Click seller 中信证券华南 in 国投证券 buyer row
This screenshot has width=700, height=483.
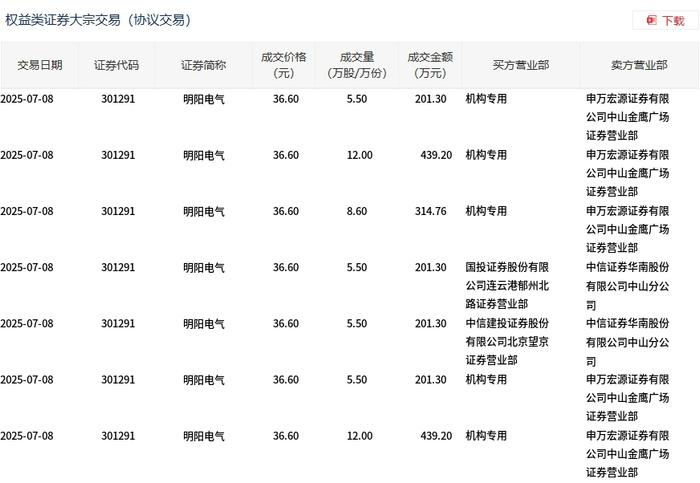(x=628, y=286)
